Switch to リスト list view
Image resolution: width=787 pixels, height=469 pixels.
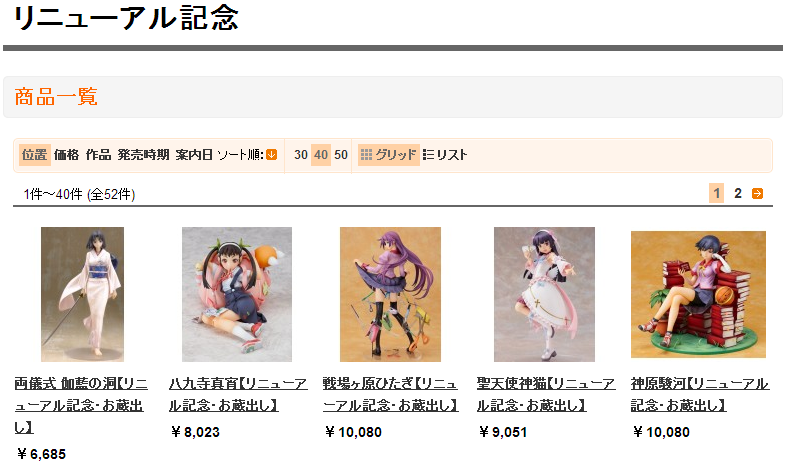click(445, 155)
